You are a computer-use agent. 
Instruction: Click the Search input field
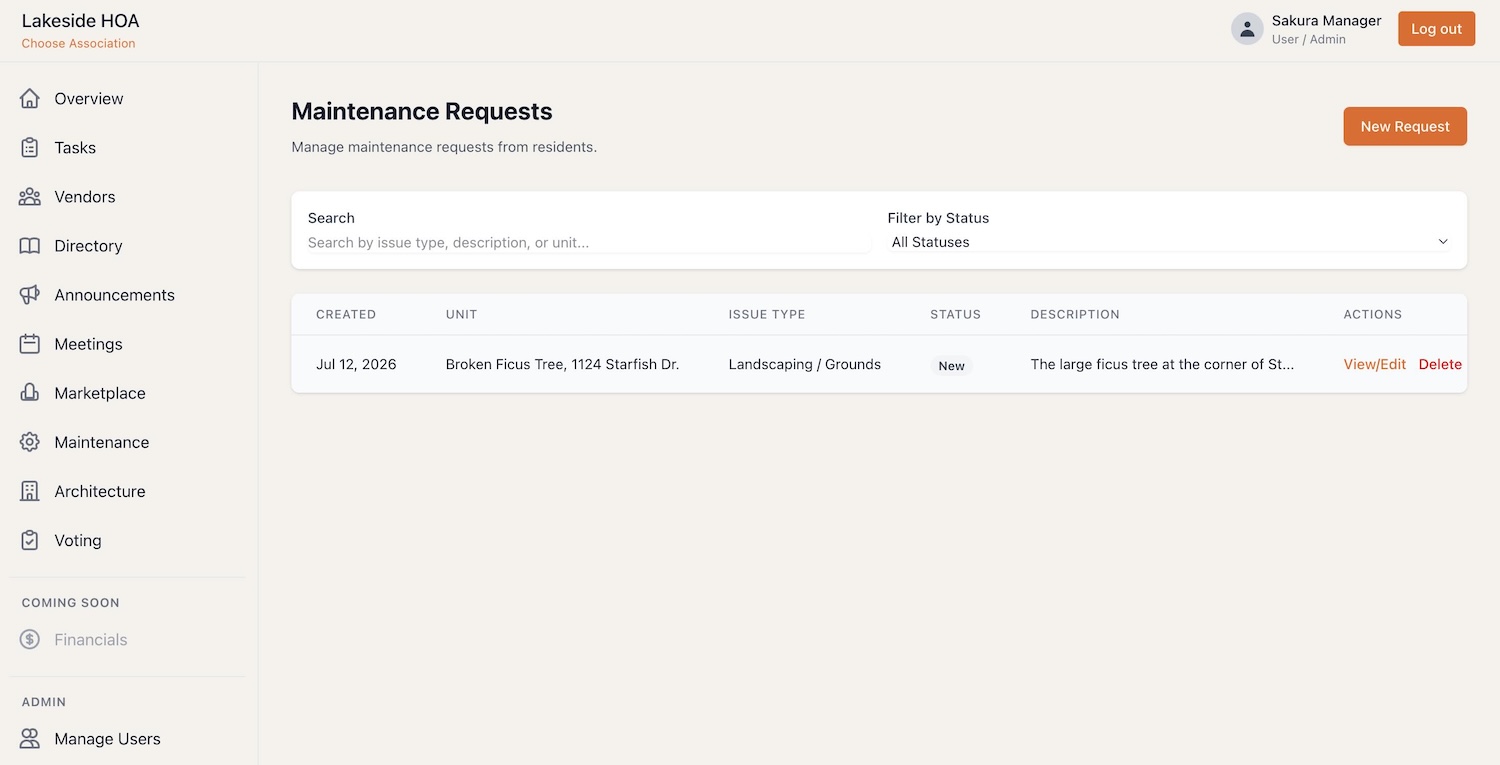[589, 242]
